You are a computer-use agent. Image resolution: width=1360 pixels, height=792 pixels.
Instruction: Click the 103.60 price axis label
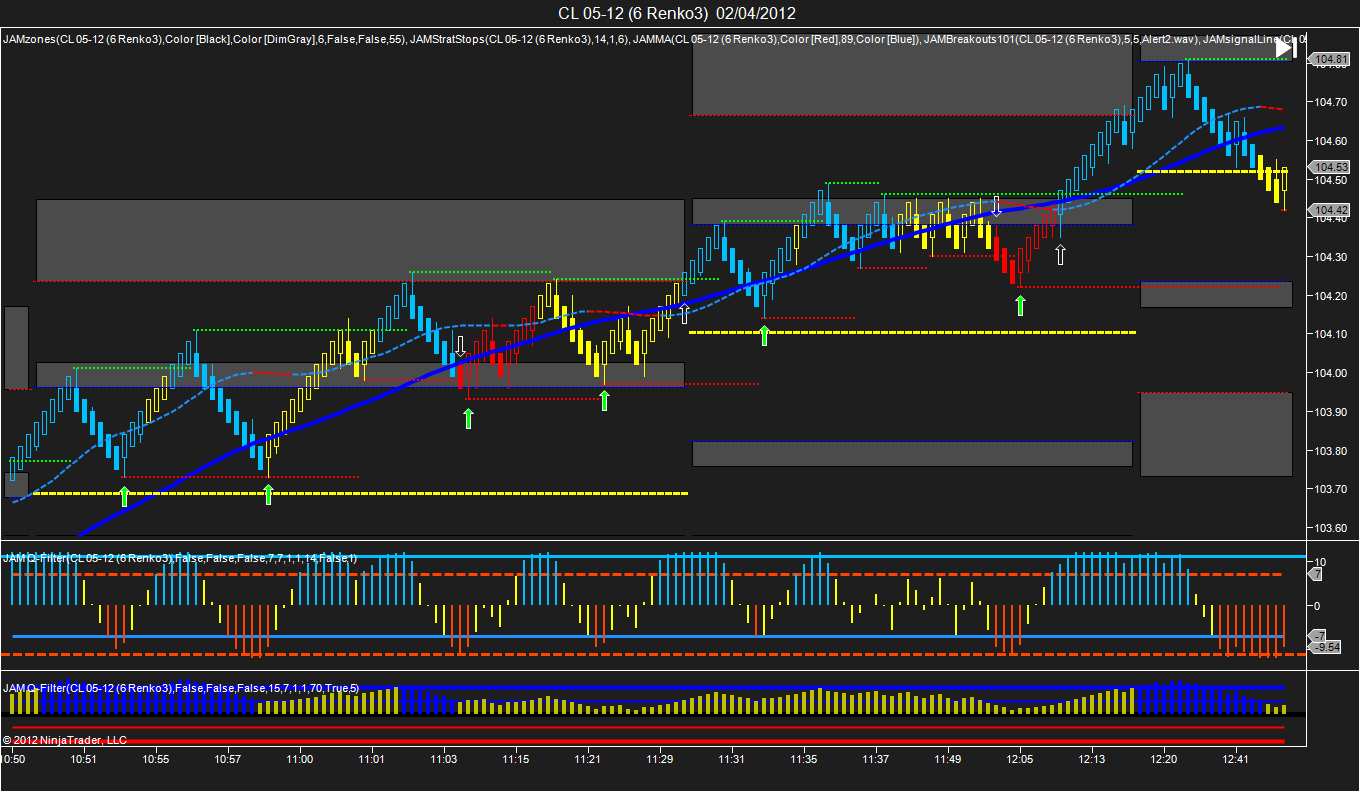[x=1329, y=528]
